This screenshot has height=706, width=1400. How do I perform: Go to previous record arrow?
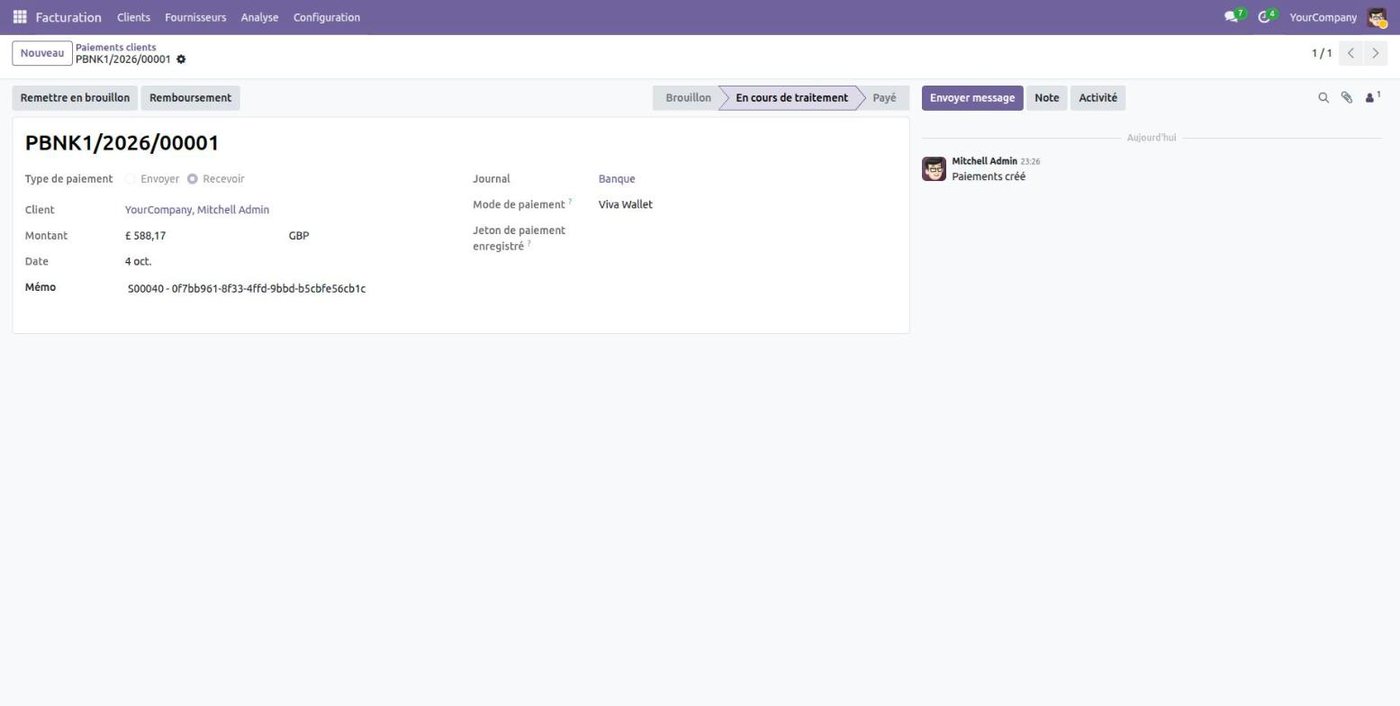pos(1351,53)
